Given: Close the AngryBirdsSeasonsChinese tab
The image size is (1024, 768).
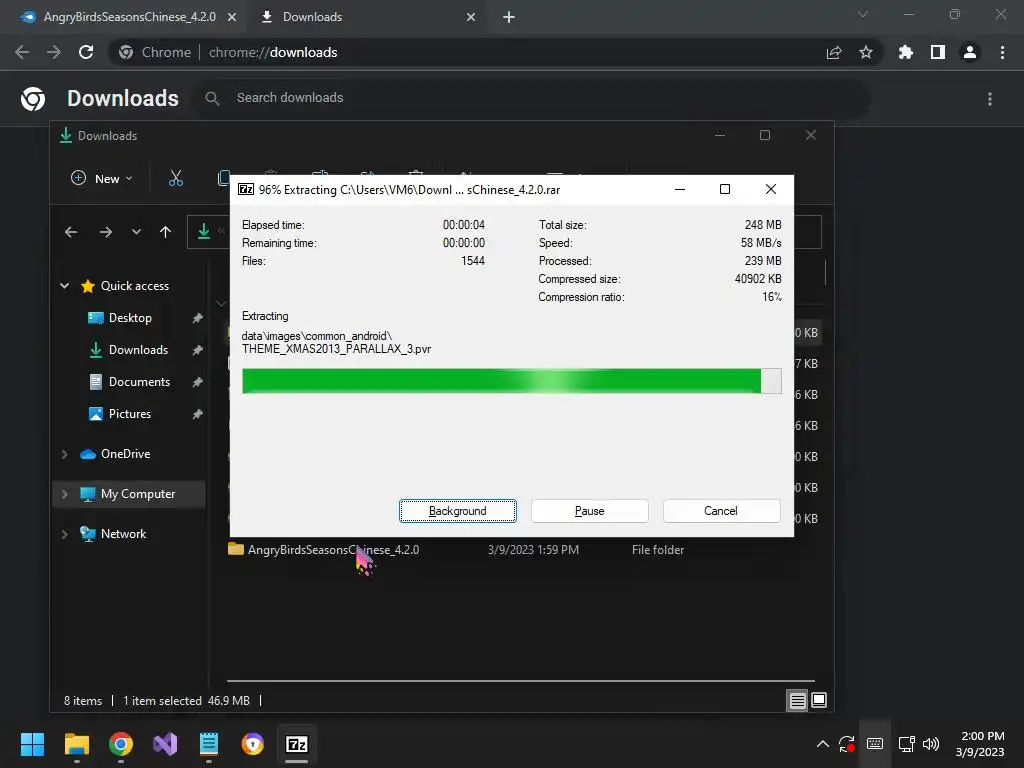Looking at the screenshot, I should 232,17.
